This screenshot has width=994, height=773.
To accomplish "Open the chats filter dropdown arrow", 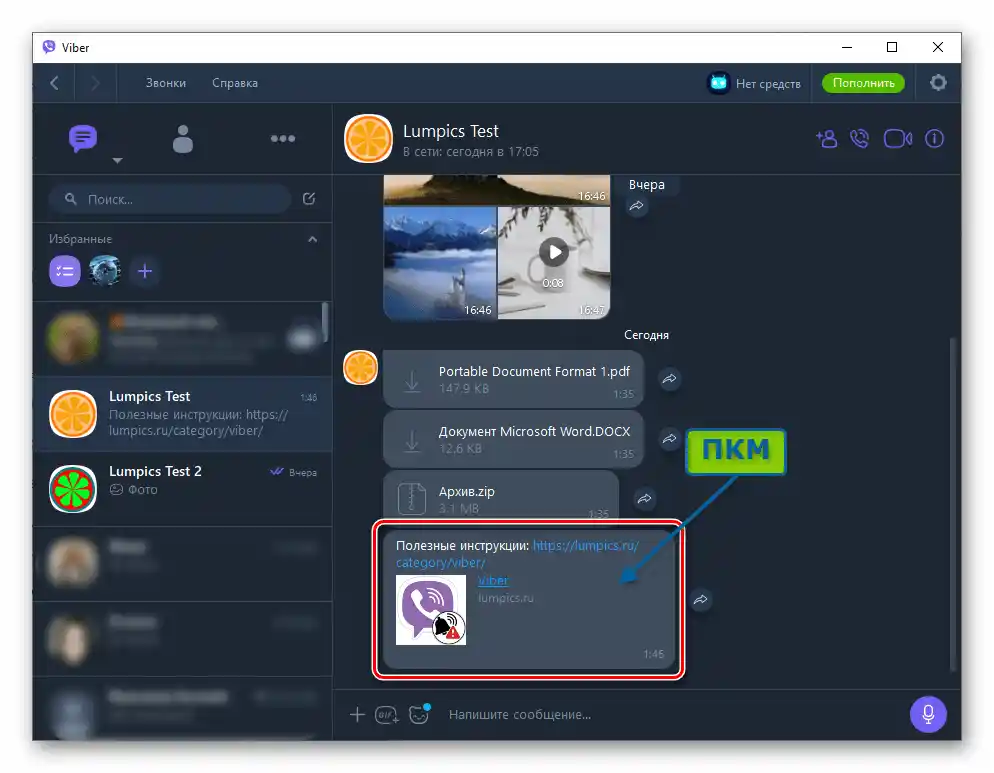I will click(117, 160).
